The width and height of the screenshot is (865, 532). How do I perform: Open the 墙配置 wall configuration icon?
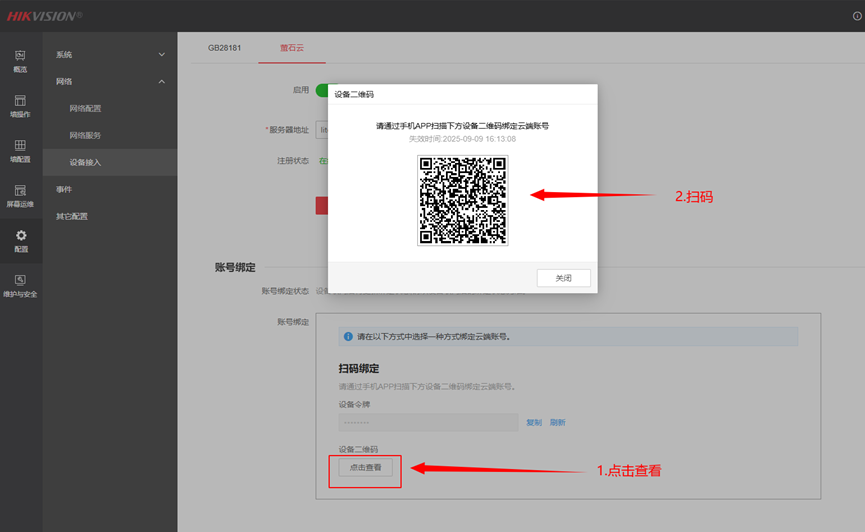coord(20,151)
